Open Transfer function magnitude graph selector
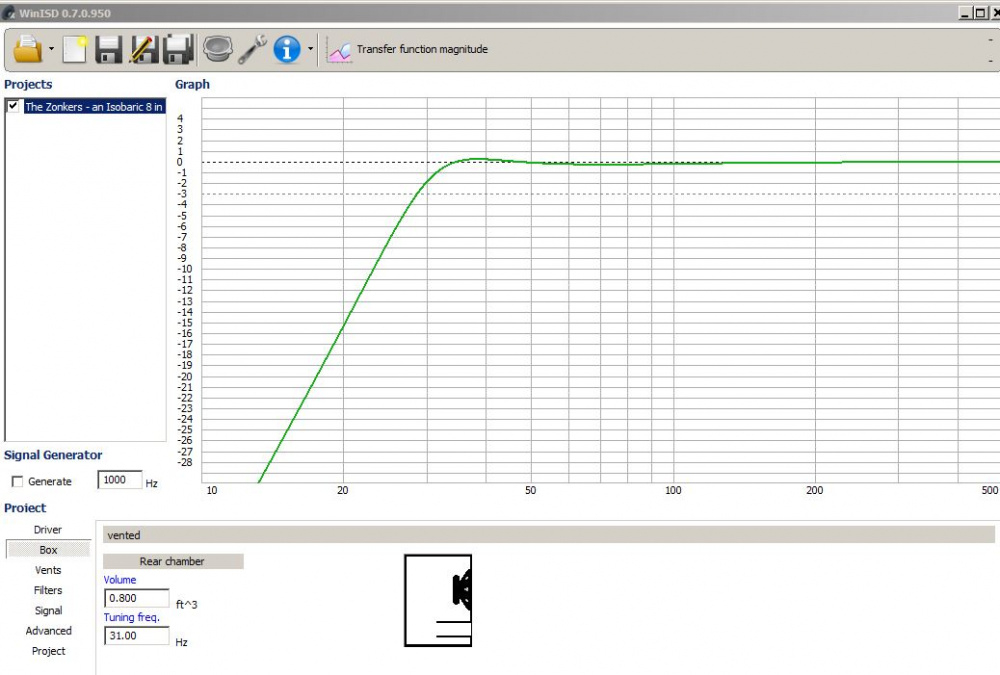 (422, 49)
